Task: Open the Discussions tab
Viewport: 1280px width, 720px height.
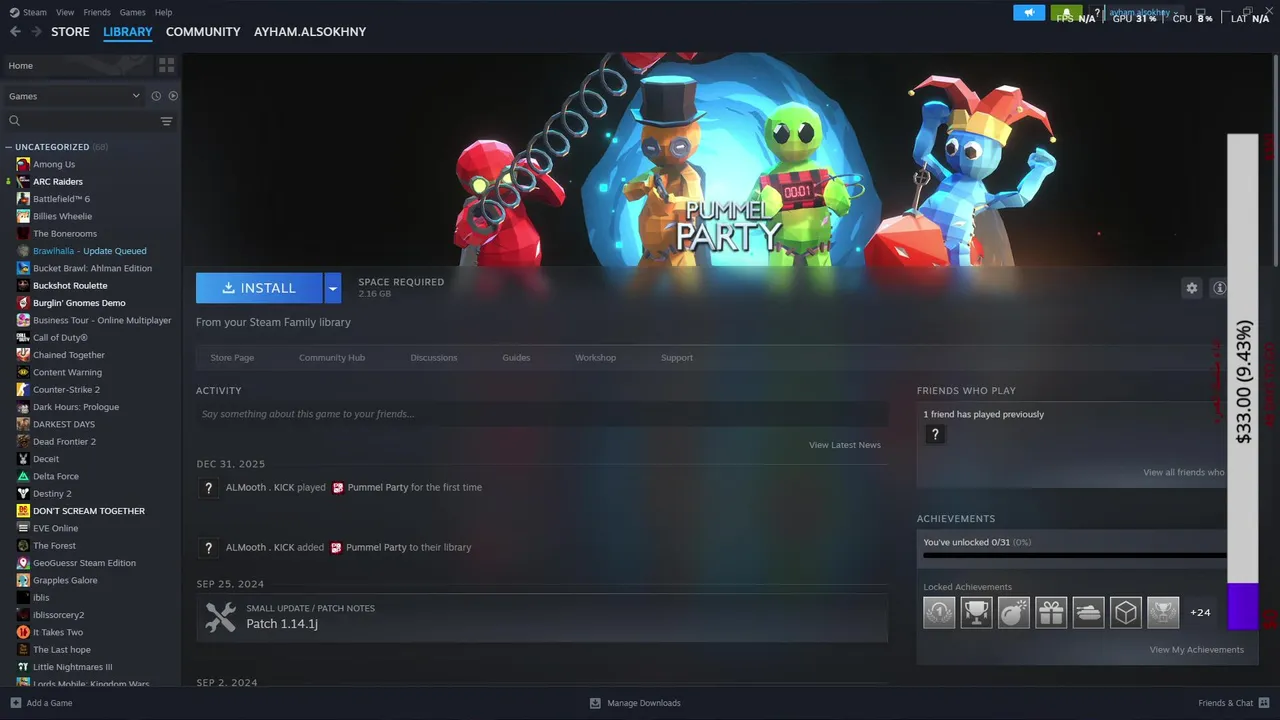Action: click(434, 358)
